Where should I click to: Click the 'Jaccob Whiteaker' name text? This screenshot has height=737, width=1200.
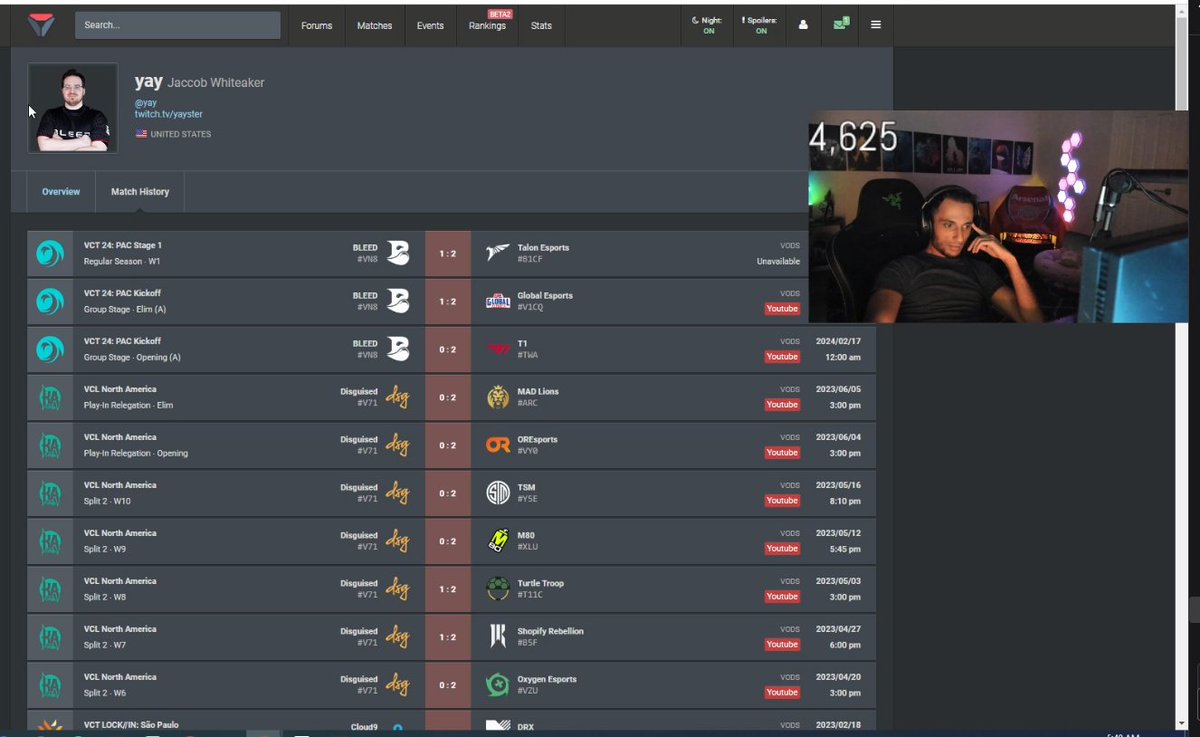pos(216,83)
